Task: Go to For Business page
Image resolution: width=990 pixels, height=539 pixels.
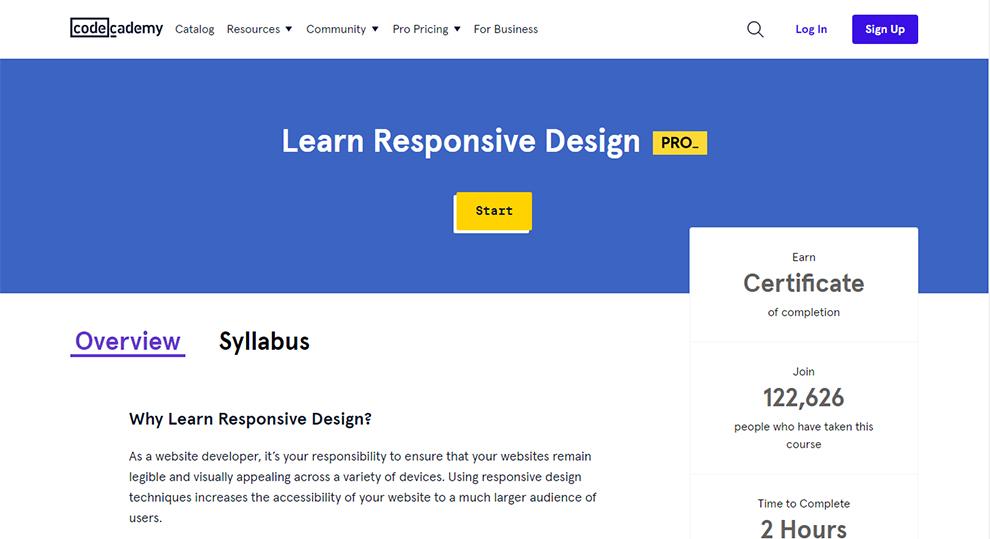Action: click(506, 29)
